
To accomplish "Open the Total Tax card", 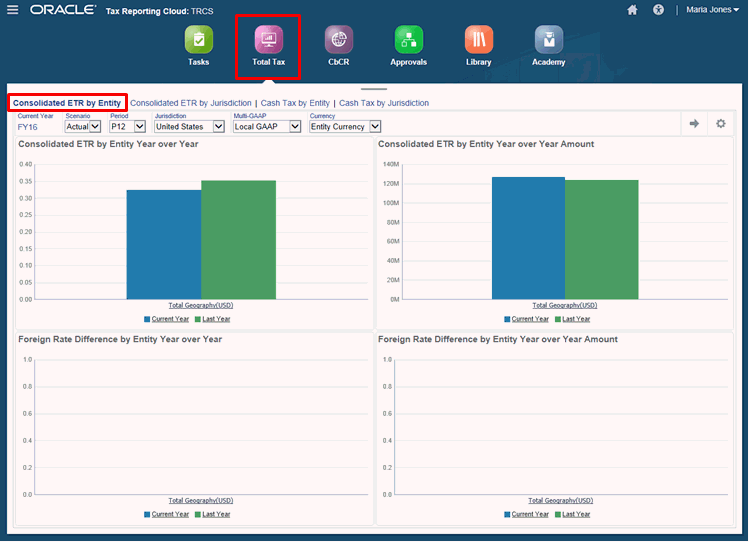I will click(268, 46).
